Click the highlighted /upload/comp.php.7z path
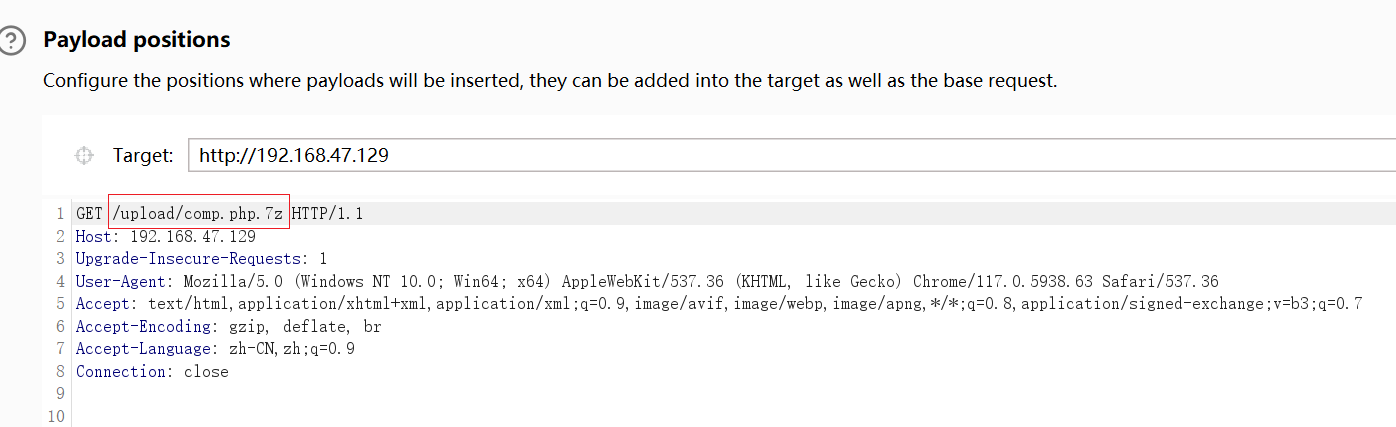Image resolution: width=1396 pixels, height=427 pixels. (199, 213)
